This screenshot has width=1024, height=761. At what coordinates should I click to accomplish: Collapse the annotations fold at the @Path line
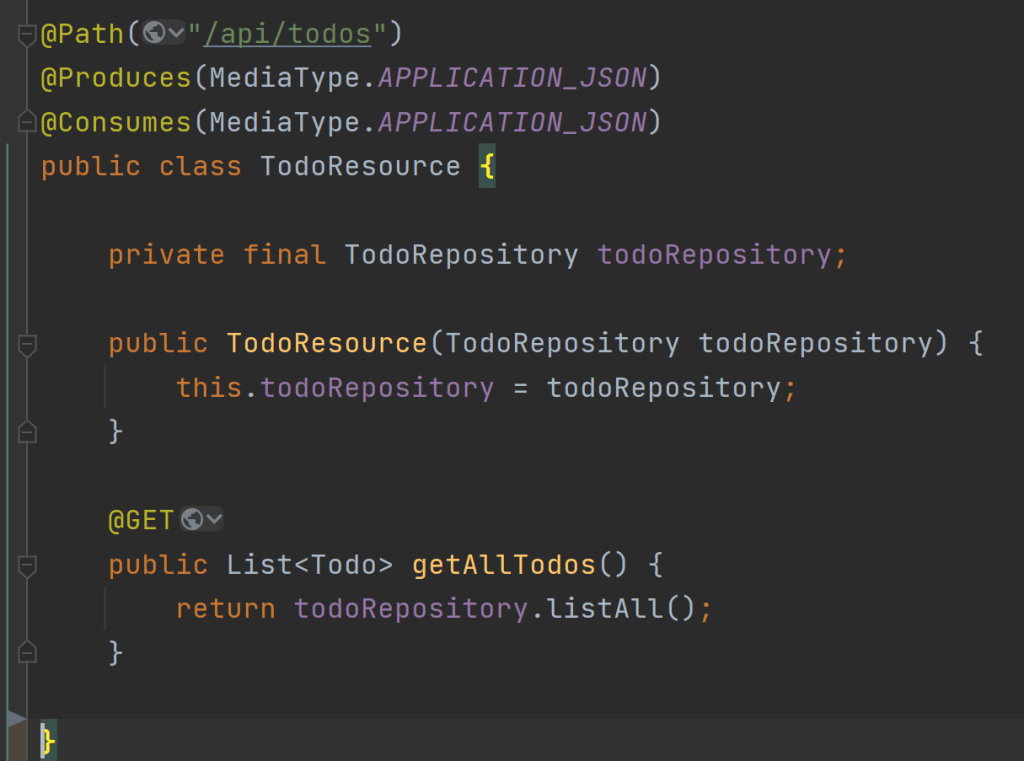coord(27,35)
